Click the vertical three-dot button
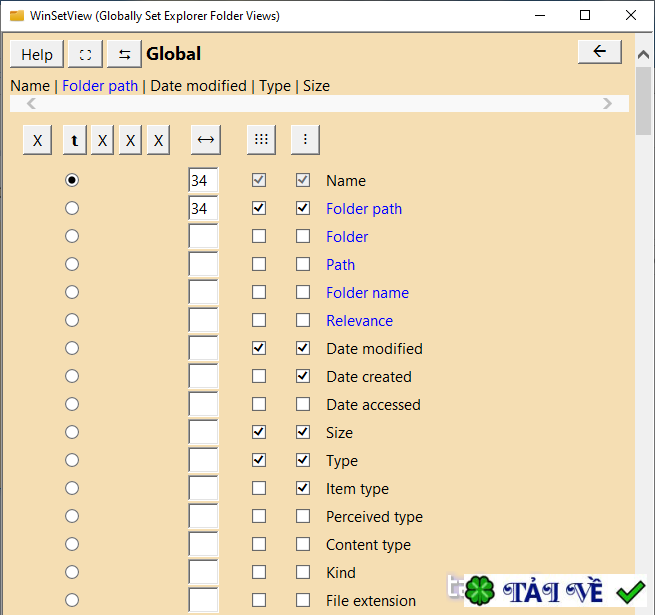 (305, 140)
